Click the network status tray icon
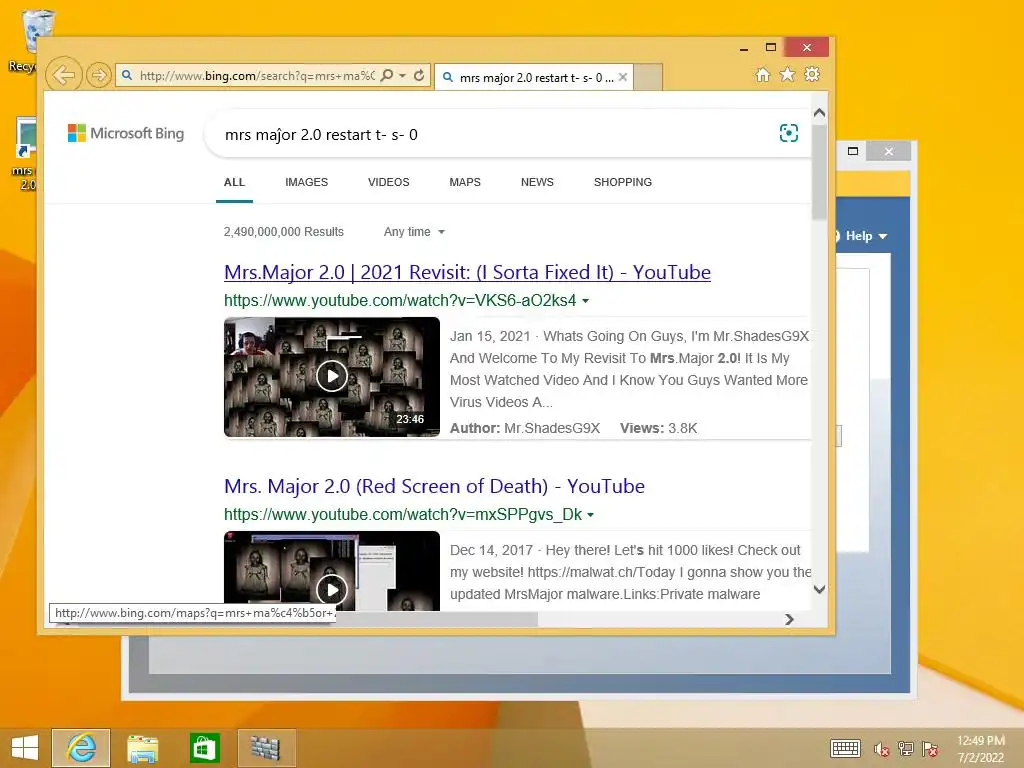1024x768 pixels. [906, 749]
